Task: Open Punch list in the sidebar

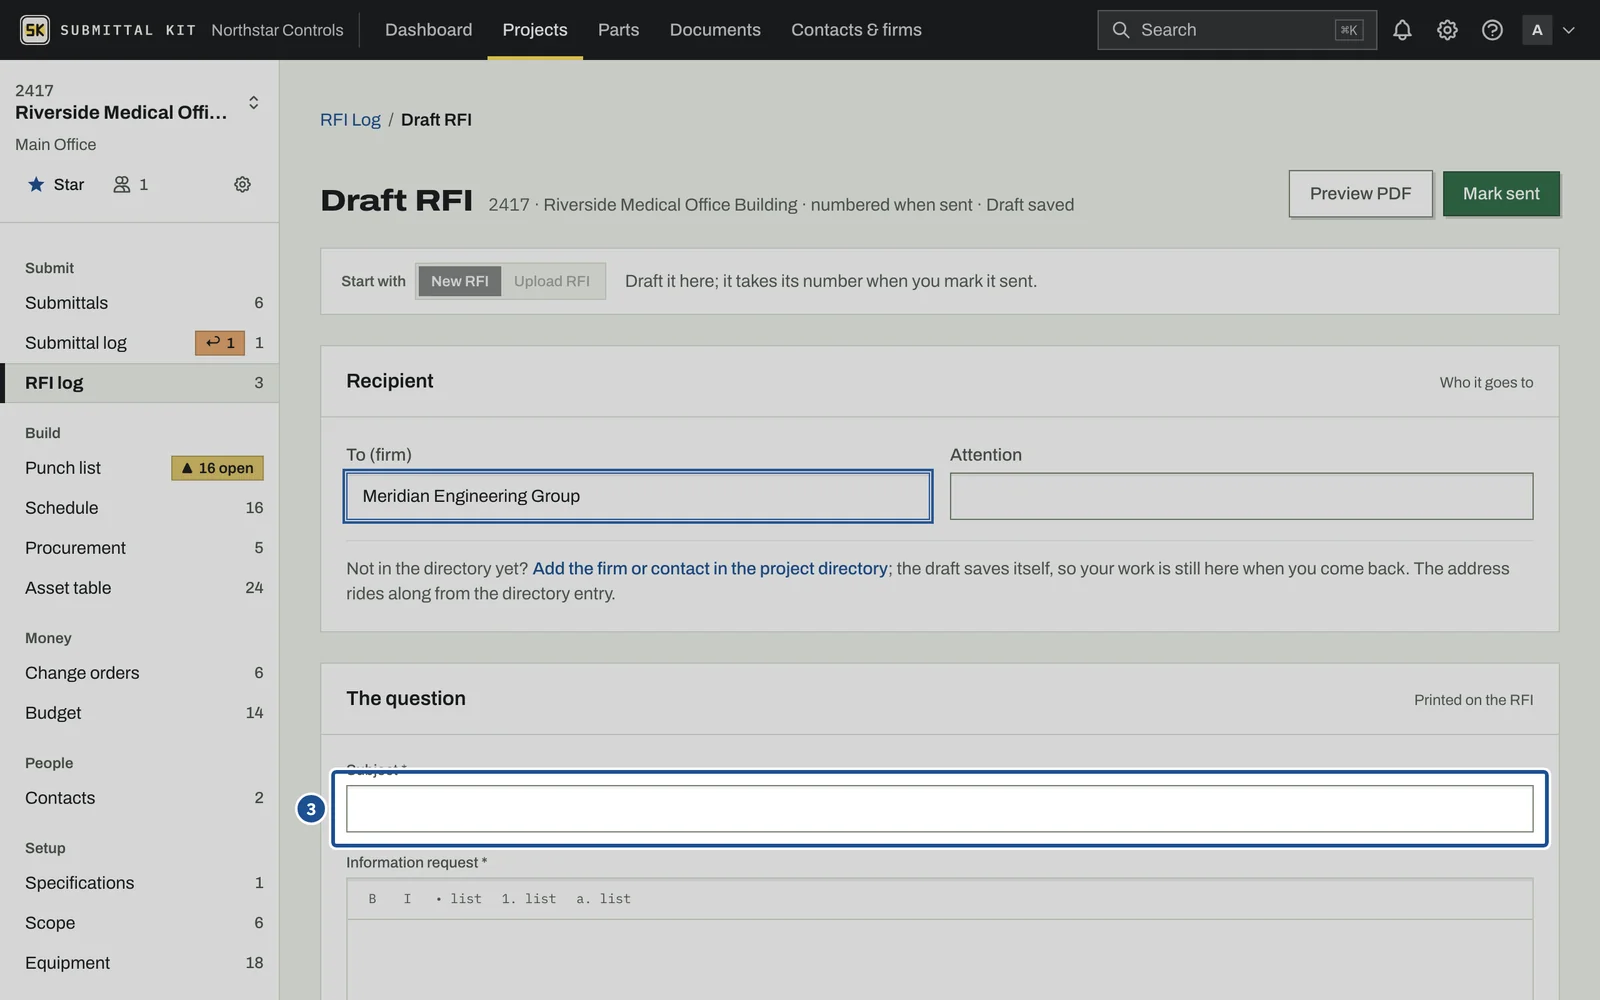Action: click(140, 468)
